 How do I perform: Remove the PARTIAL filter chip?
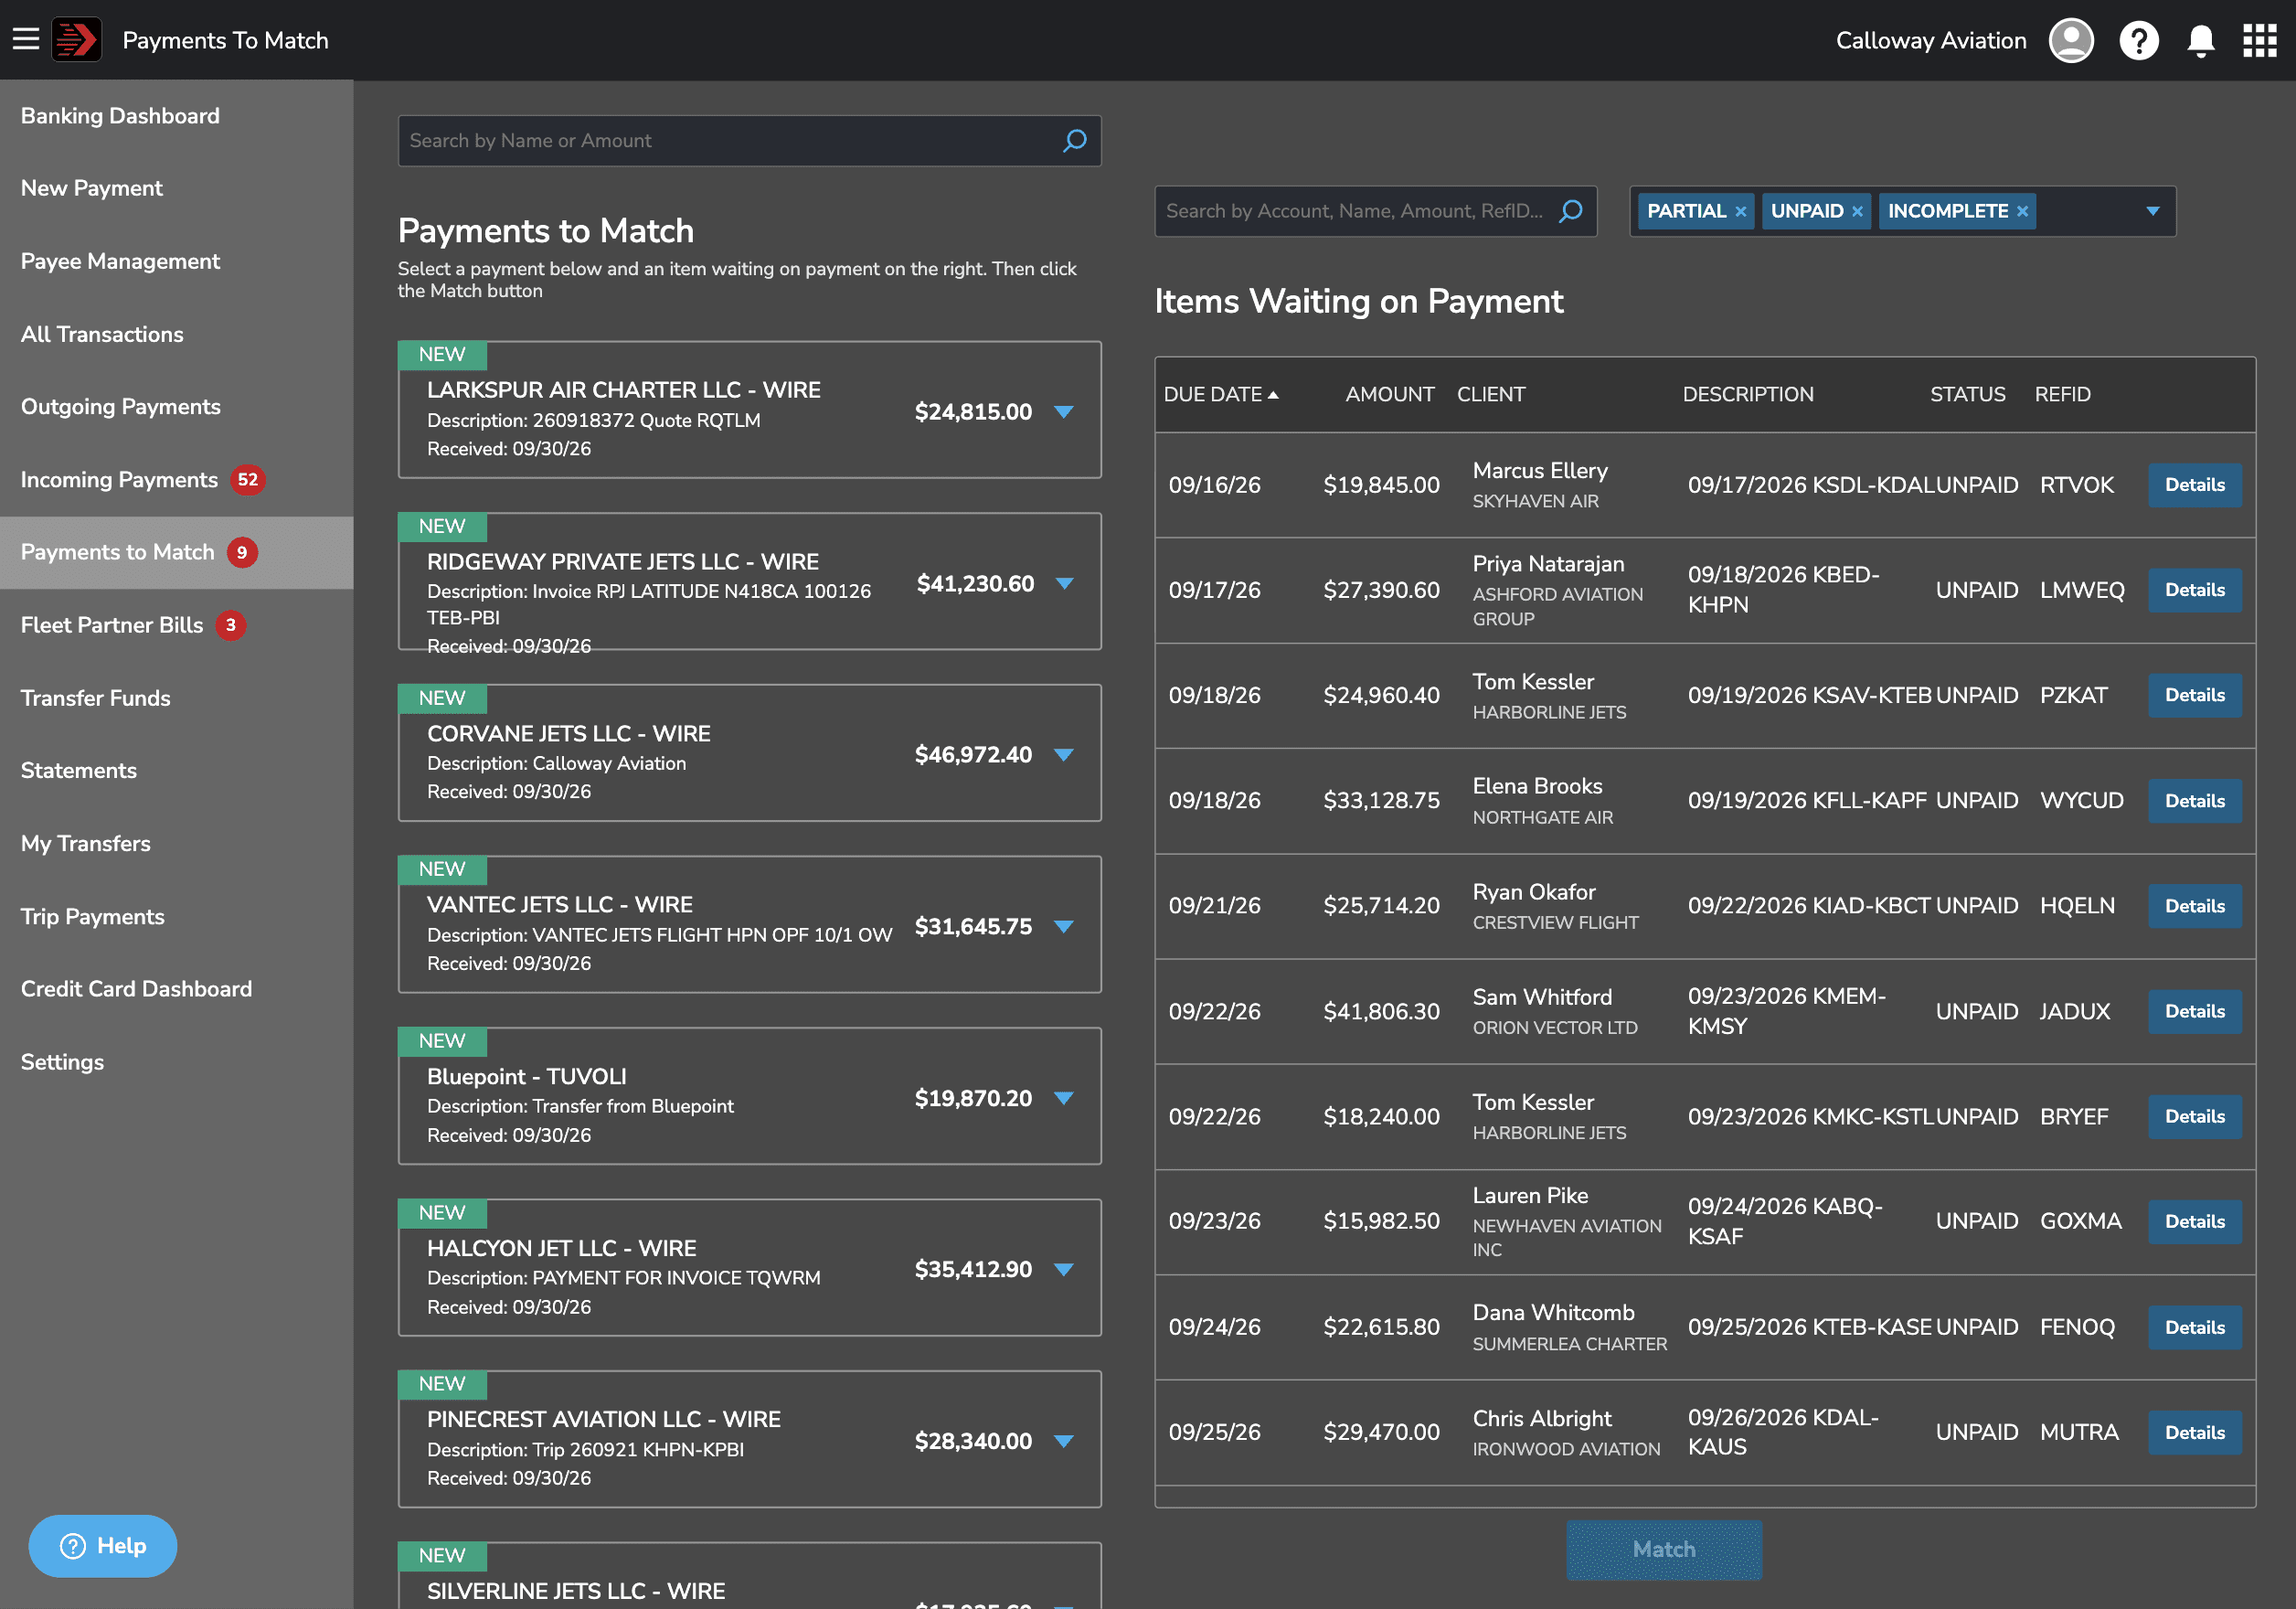[x=1740, y=212]
